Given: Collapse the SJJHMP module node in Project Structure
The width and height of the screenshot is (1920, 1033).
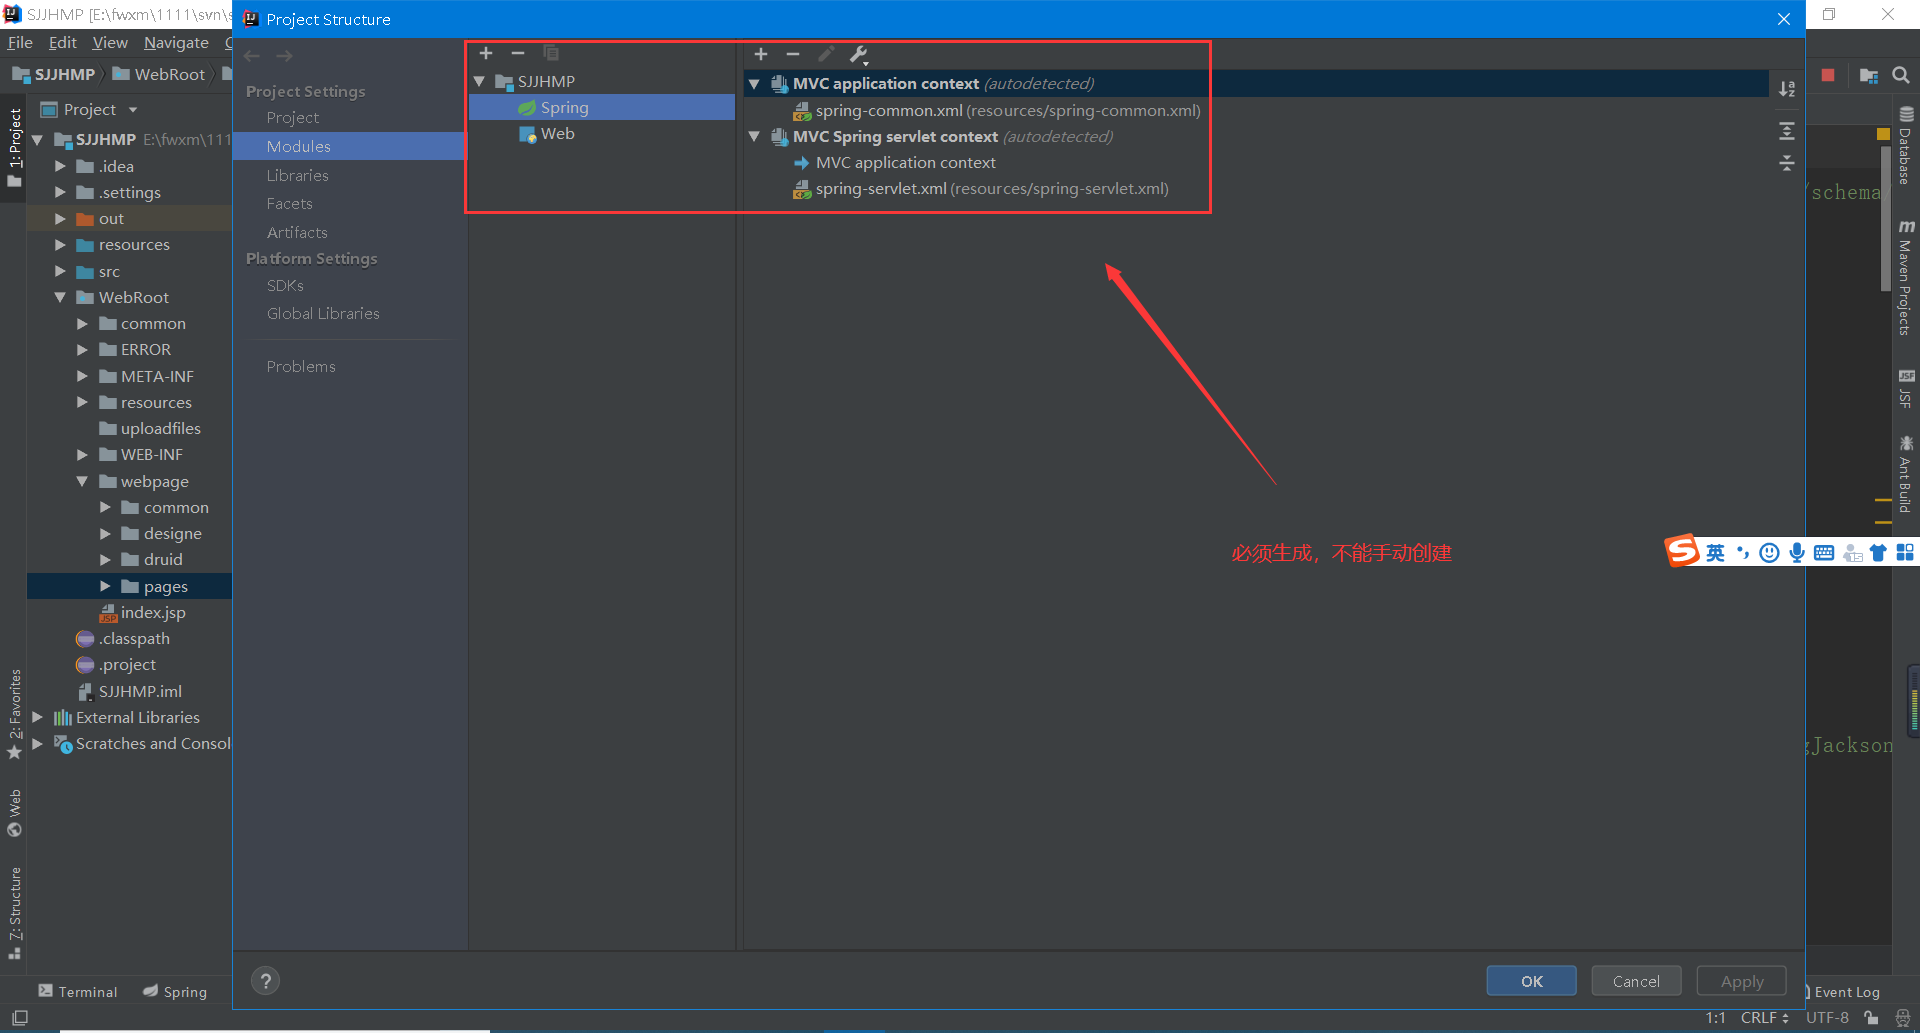Looking at the screenshot, I should [479, 81].
